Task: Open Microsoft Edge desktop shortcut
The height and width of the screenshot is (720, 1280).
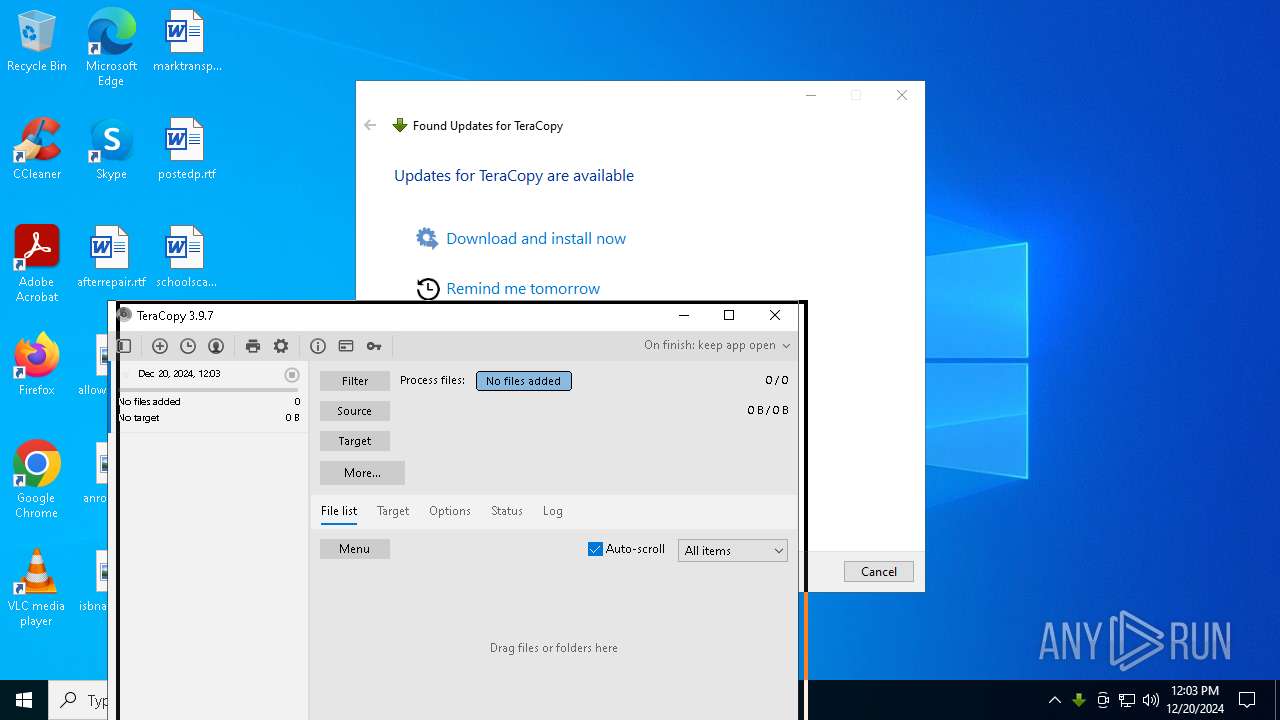Action: click(111, 47)
